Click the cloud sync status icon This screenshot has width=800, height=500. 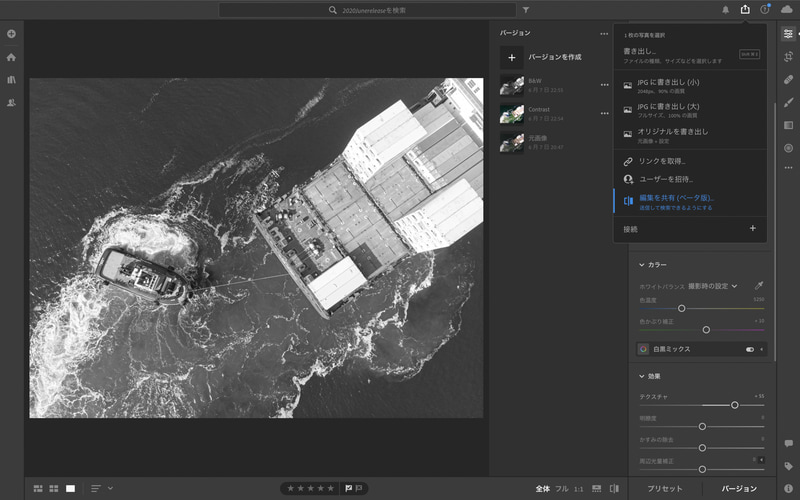(786, 10)
